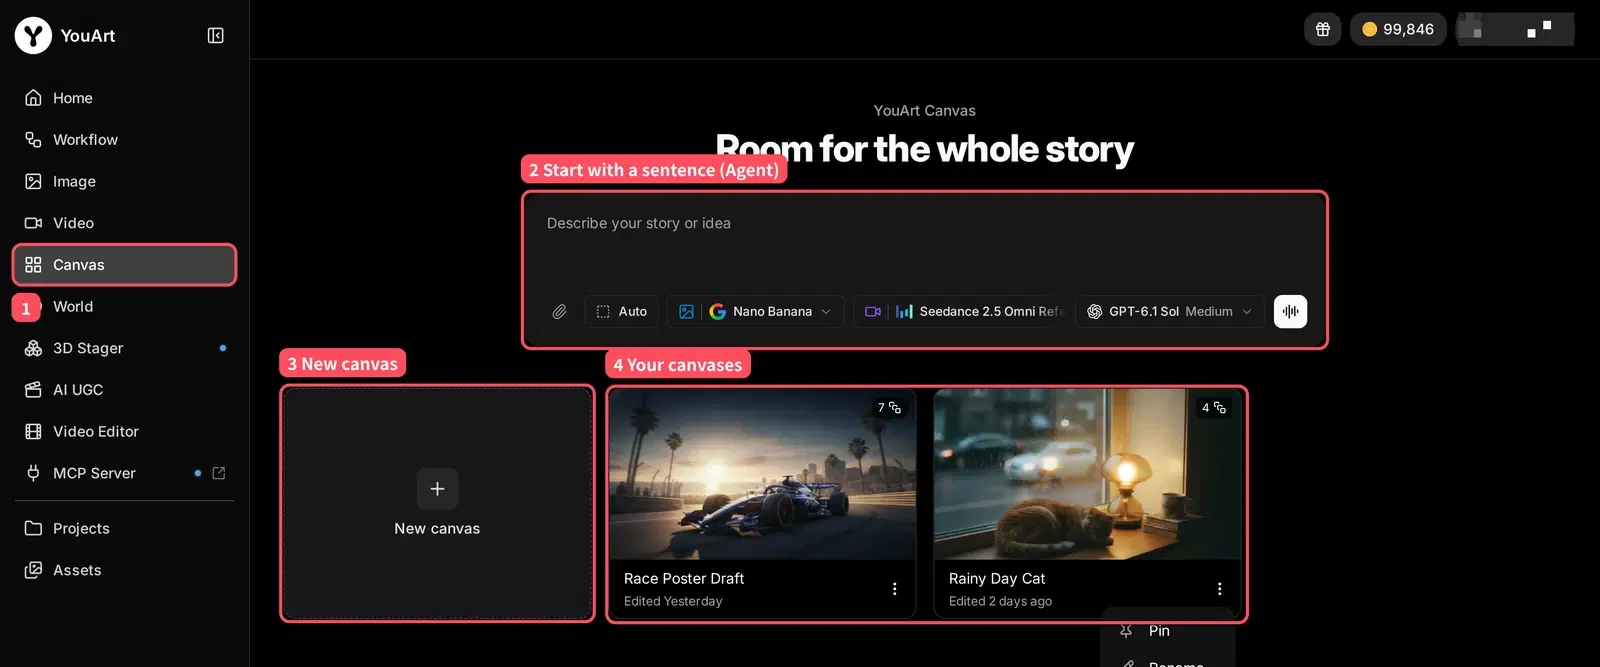Image resolution: width=1600 pixels, height=667 pixels.
Task: Click the 'Race Poster Draft' title text
Action: tap(684, 578)
